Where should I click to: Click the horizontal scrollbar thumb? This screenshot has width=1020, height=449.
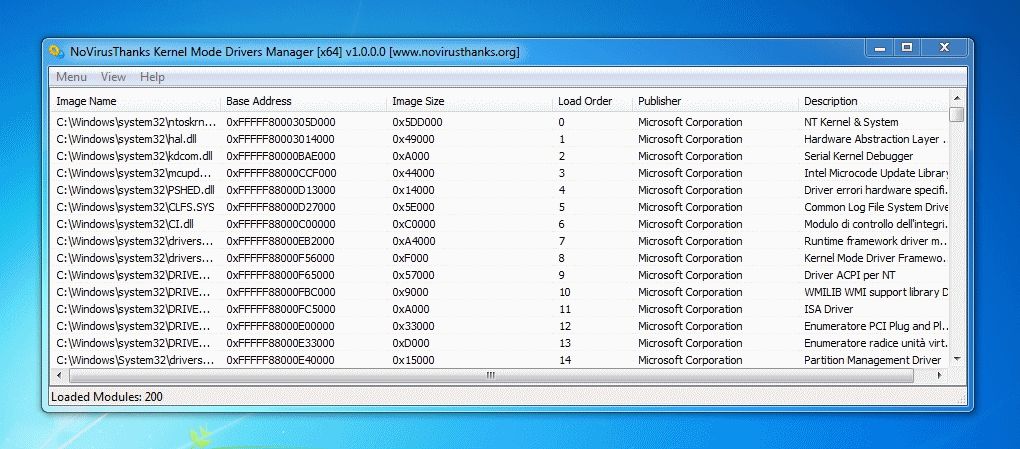point(491,375)
